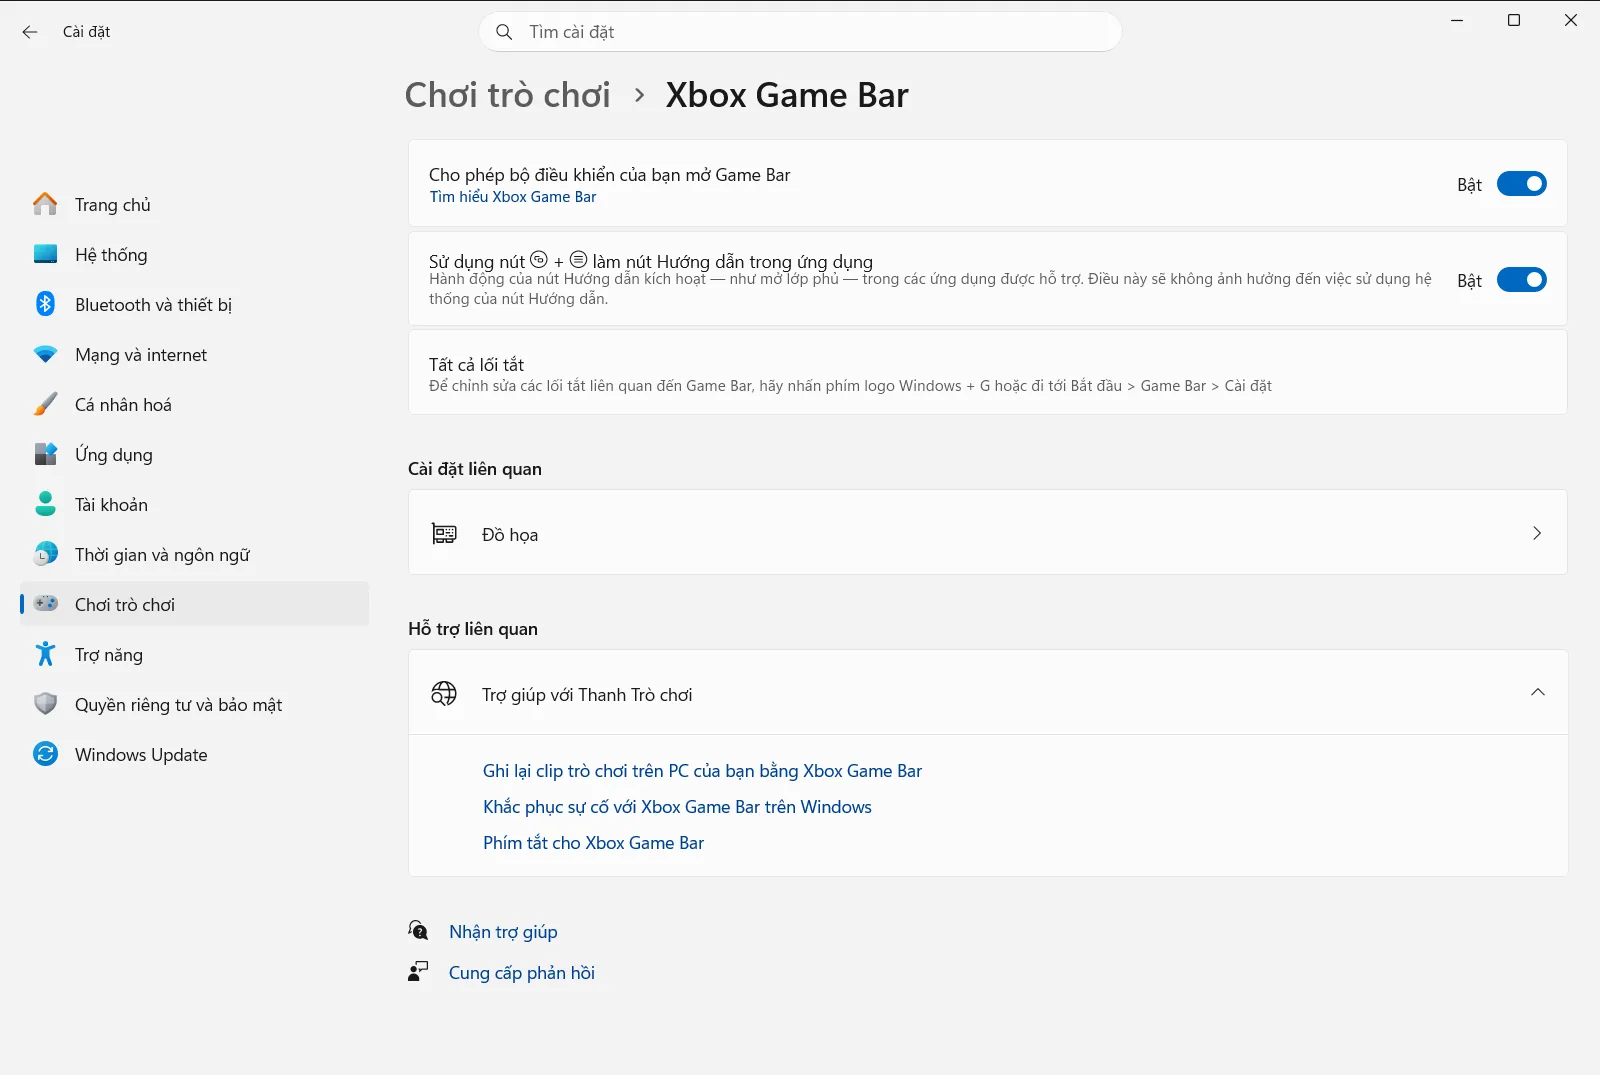The height and width of the screenshot is (1075, 1600).
Task: Minimize the Cài đặt window
Action: (1457, 20)
